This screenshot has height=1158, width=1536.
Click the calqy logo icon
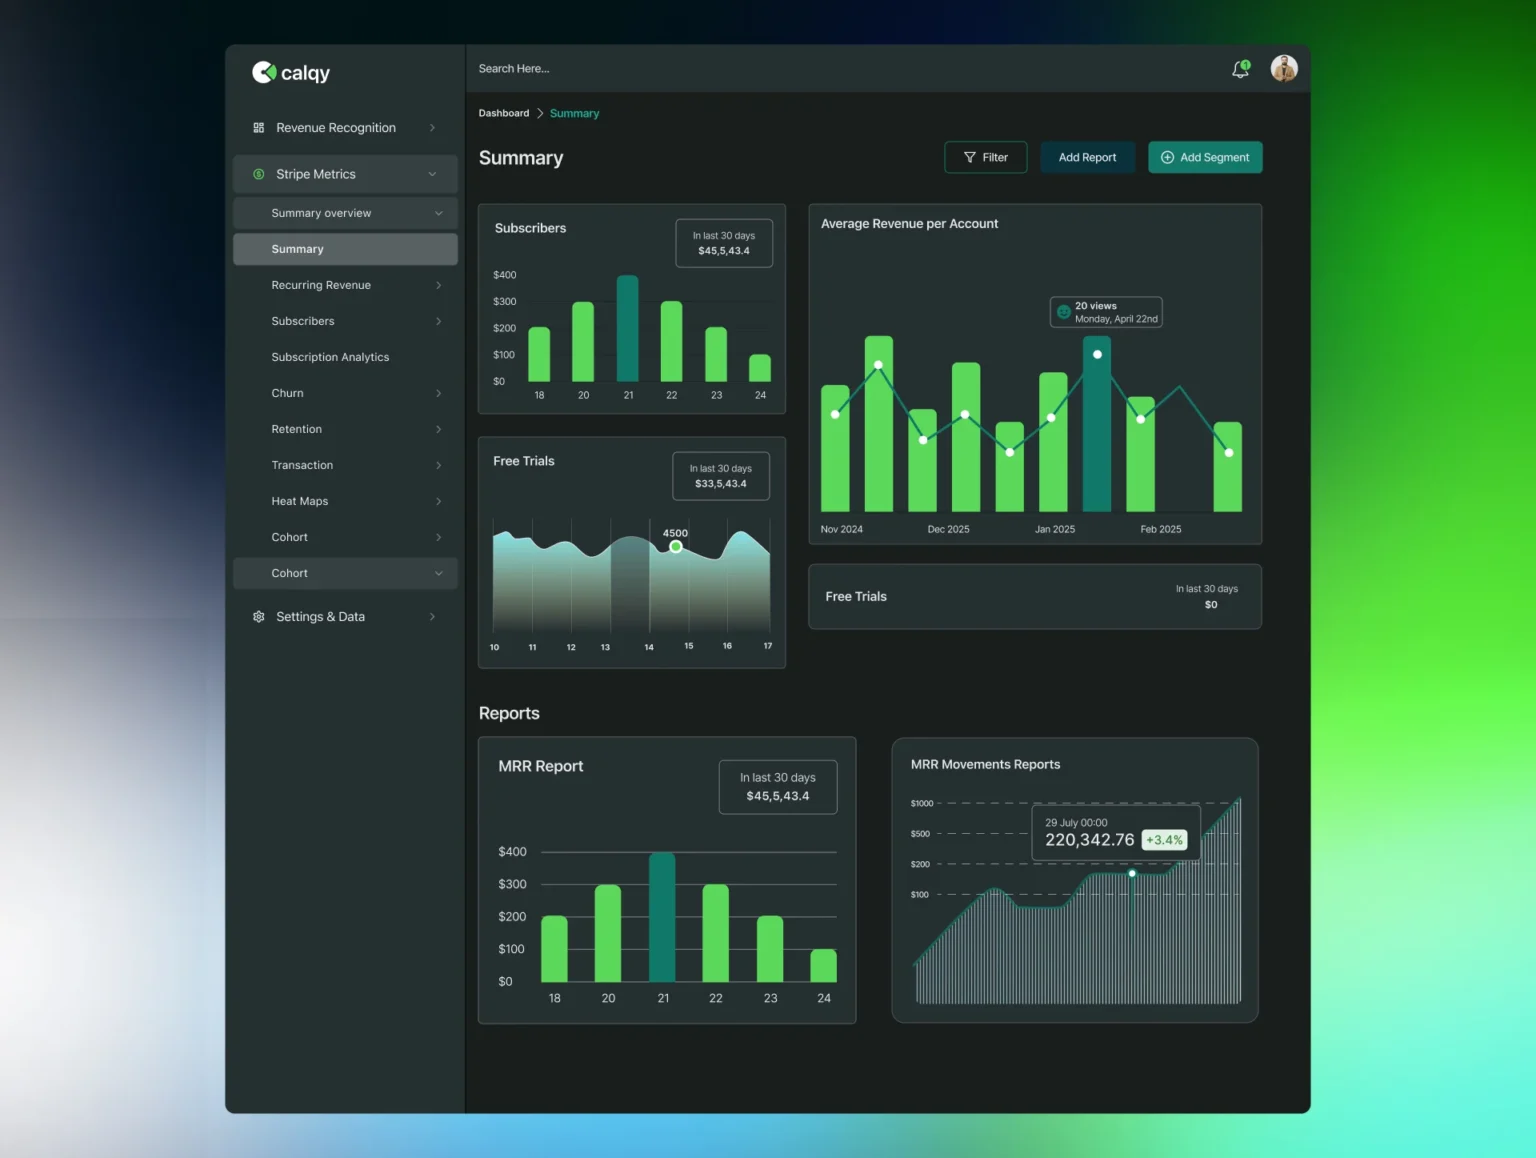263,72
